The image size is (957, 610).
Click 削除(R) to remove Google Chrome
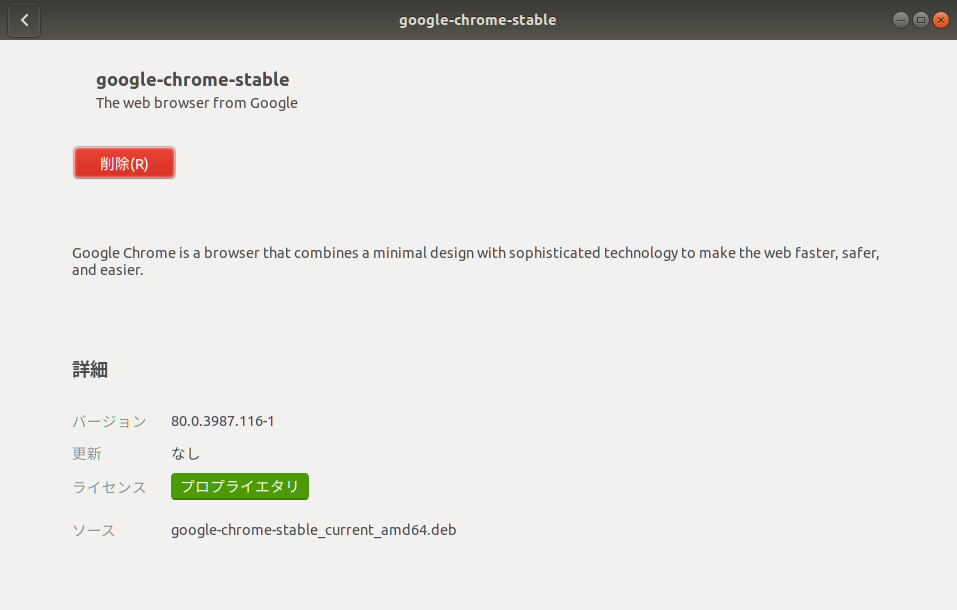coord(124,162)
